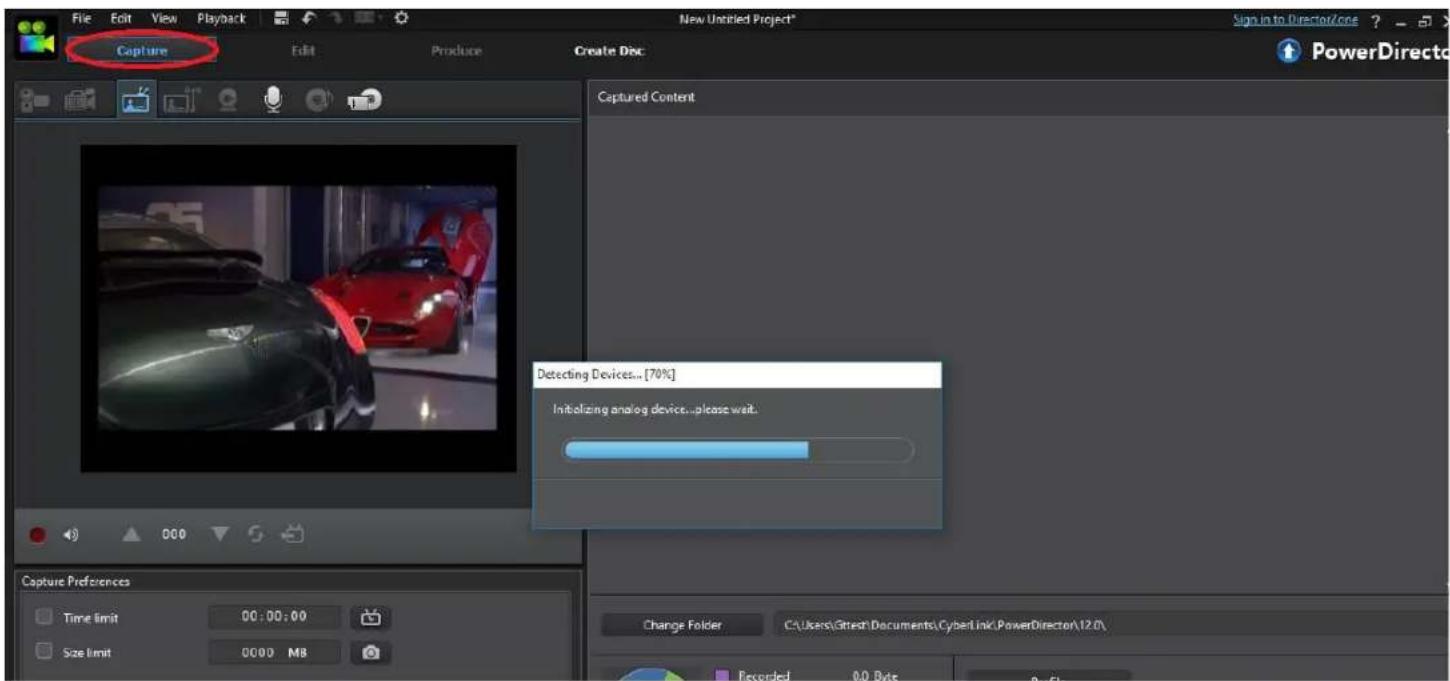
Task: Click the Detecting Devices progress bar
Action: pos(739,450)
